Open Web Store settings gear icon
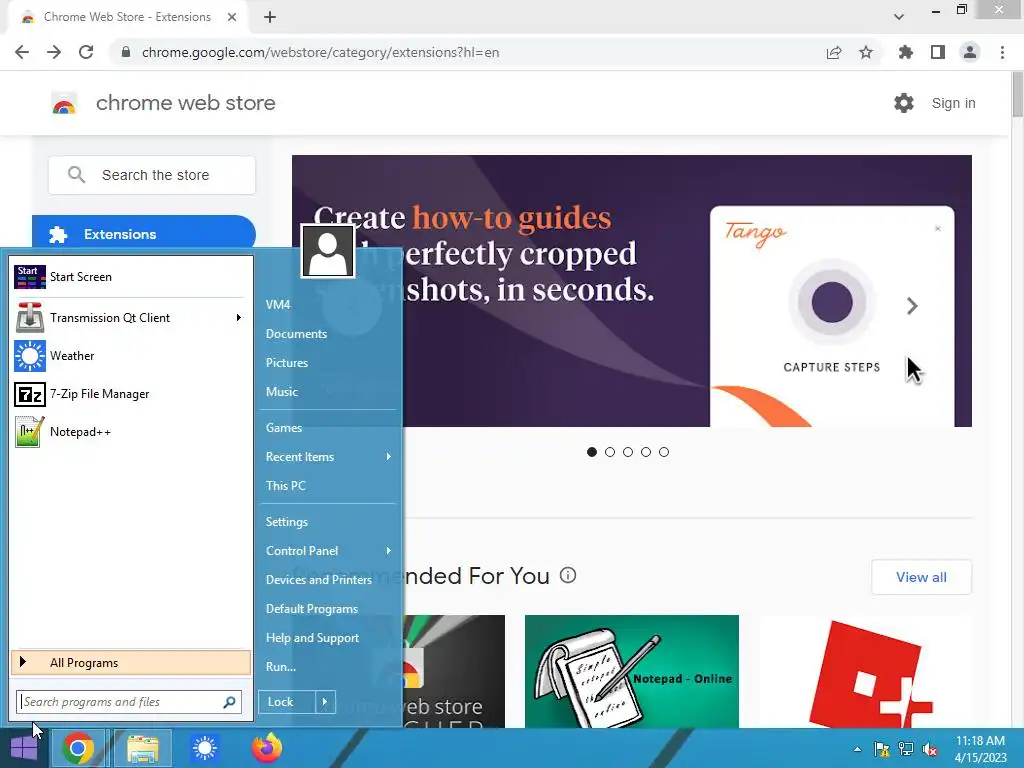Screen dimensions: 1024x768 tap(904, 103)
